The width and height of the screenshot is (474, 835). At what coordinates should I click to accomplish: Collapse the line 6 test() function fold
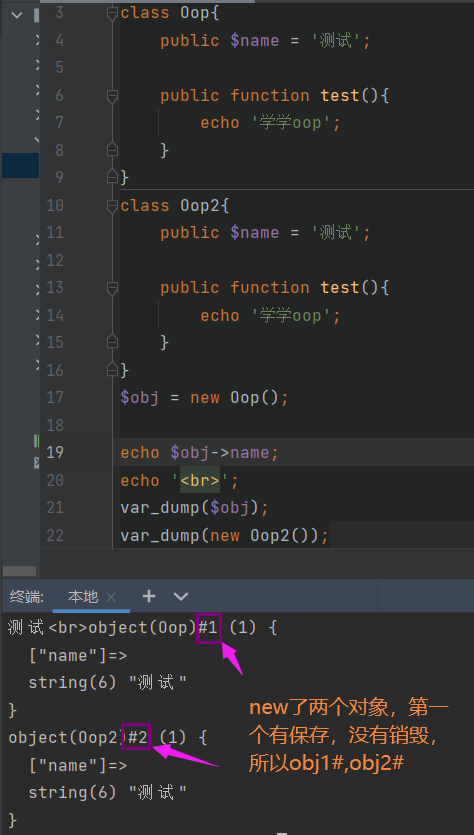pyautogui.click(x=112, y=96)
